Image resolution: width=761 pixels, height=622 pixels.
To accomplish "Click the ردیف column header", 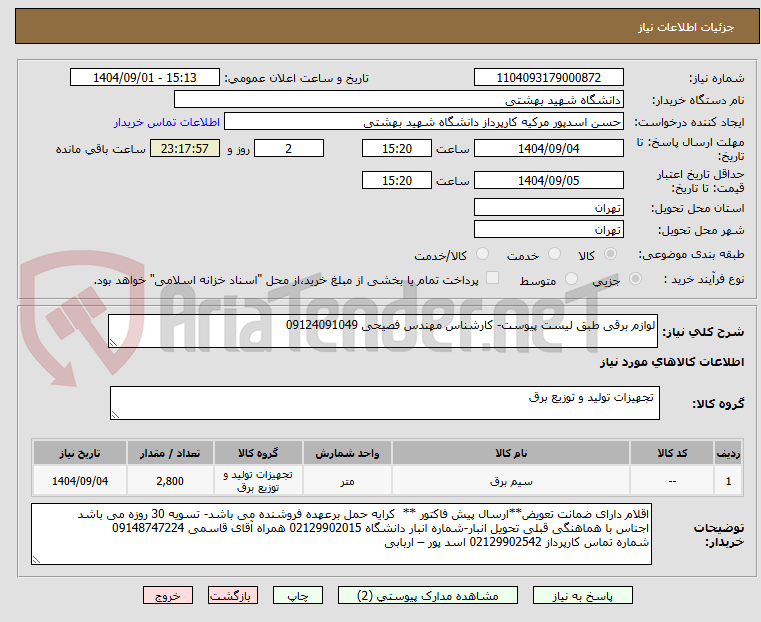I will click(x=728, y=453).
